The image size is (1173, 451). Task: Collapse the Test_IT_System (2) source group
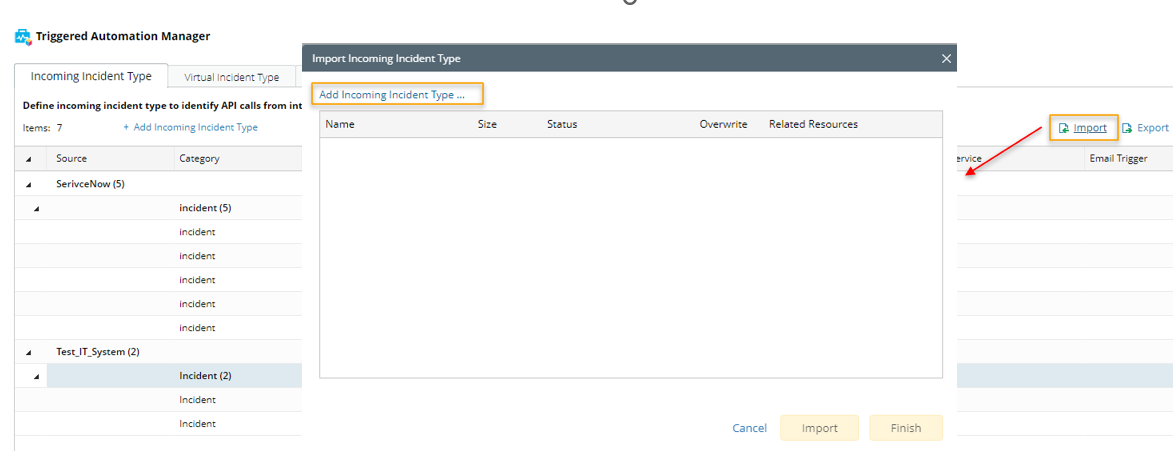[28, 352]
